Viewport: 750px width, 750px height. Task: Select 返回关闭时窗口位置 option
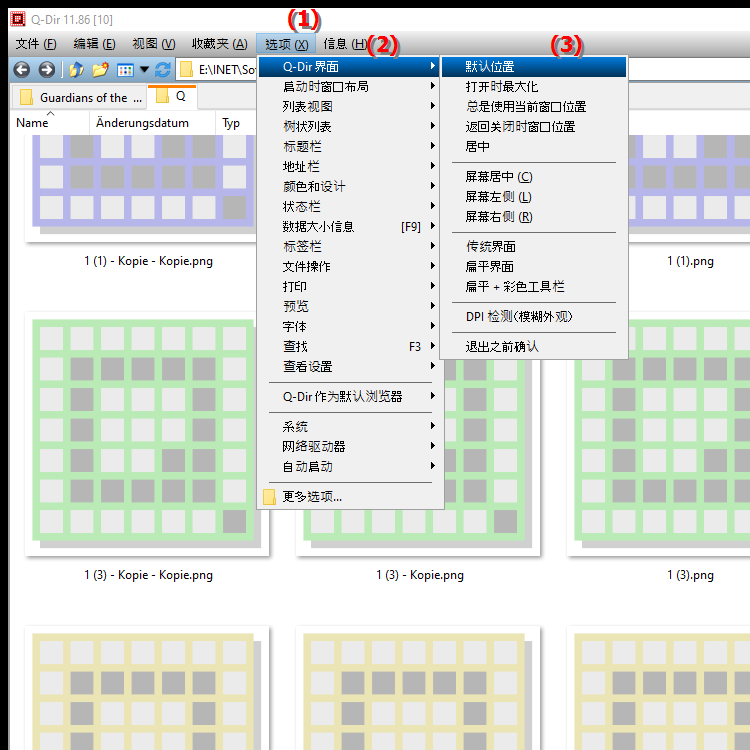[x=534, y=127]
